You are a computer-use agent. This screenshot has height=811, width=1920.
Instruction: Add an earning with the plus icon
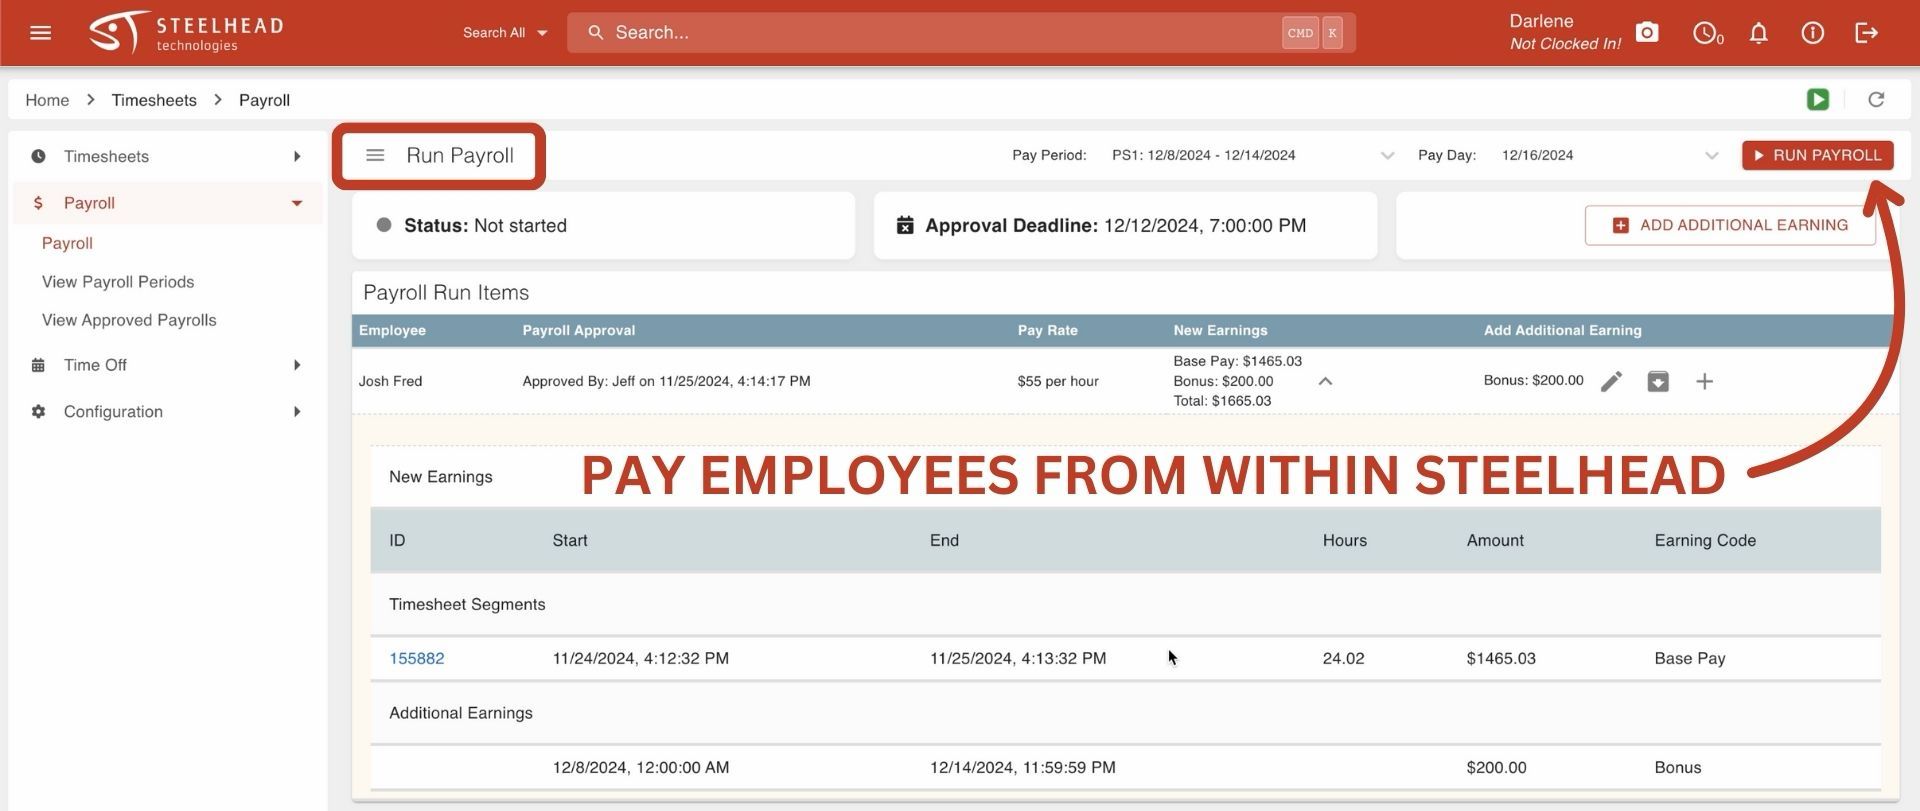tap(1705, 381)
